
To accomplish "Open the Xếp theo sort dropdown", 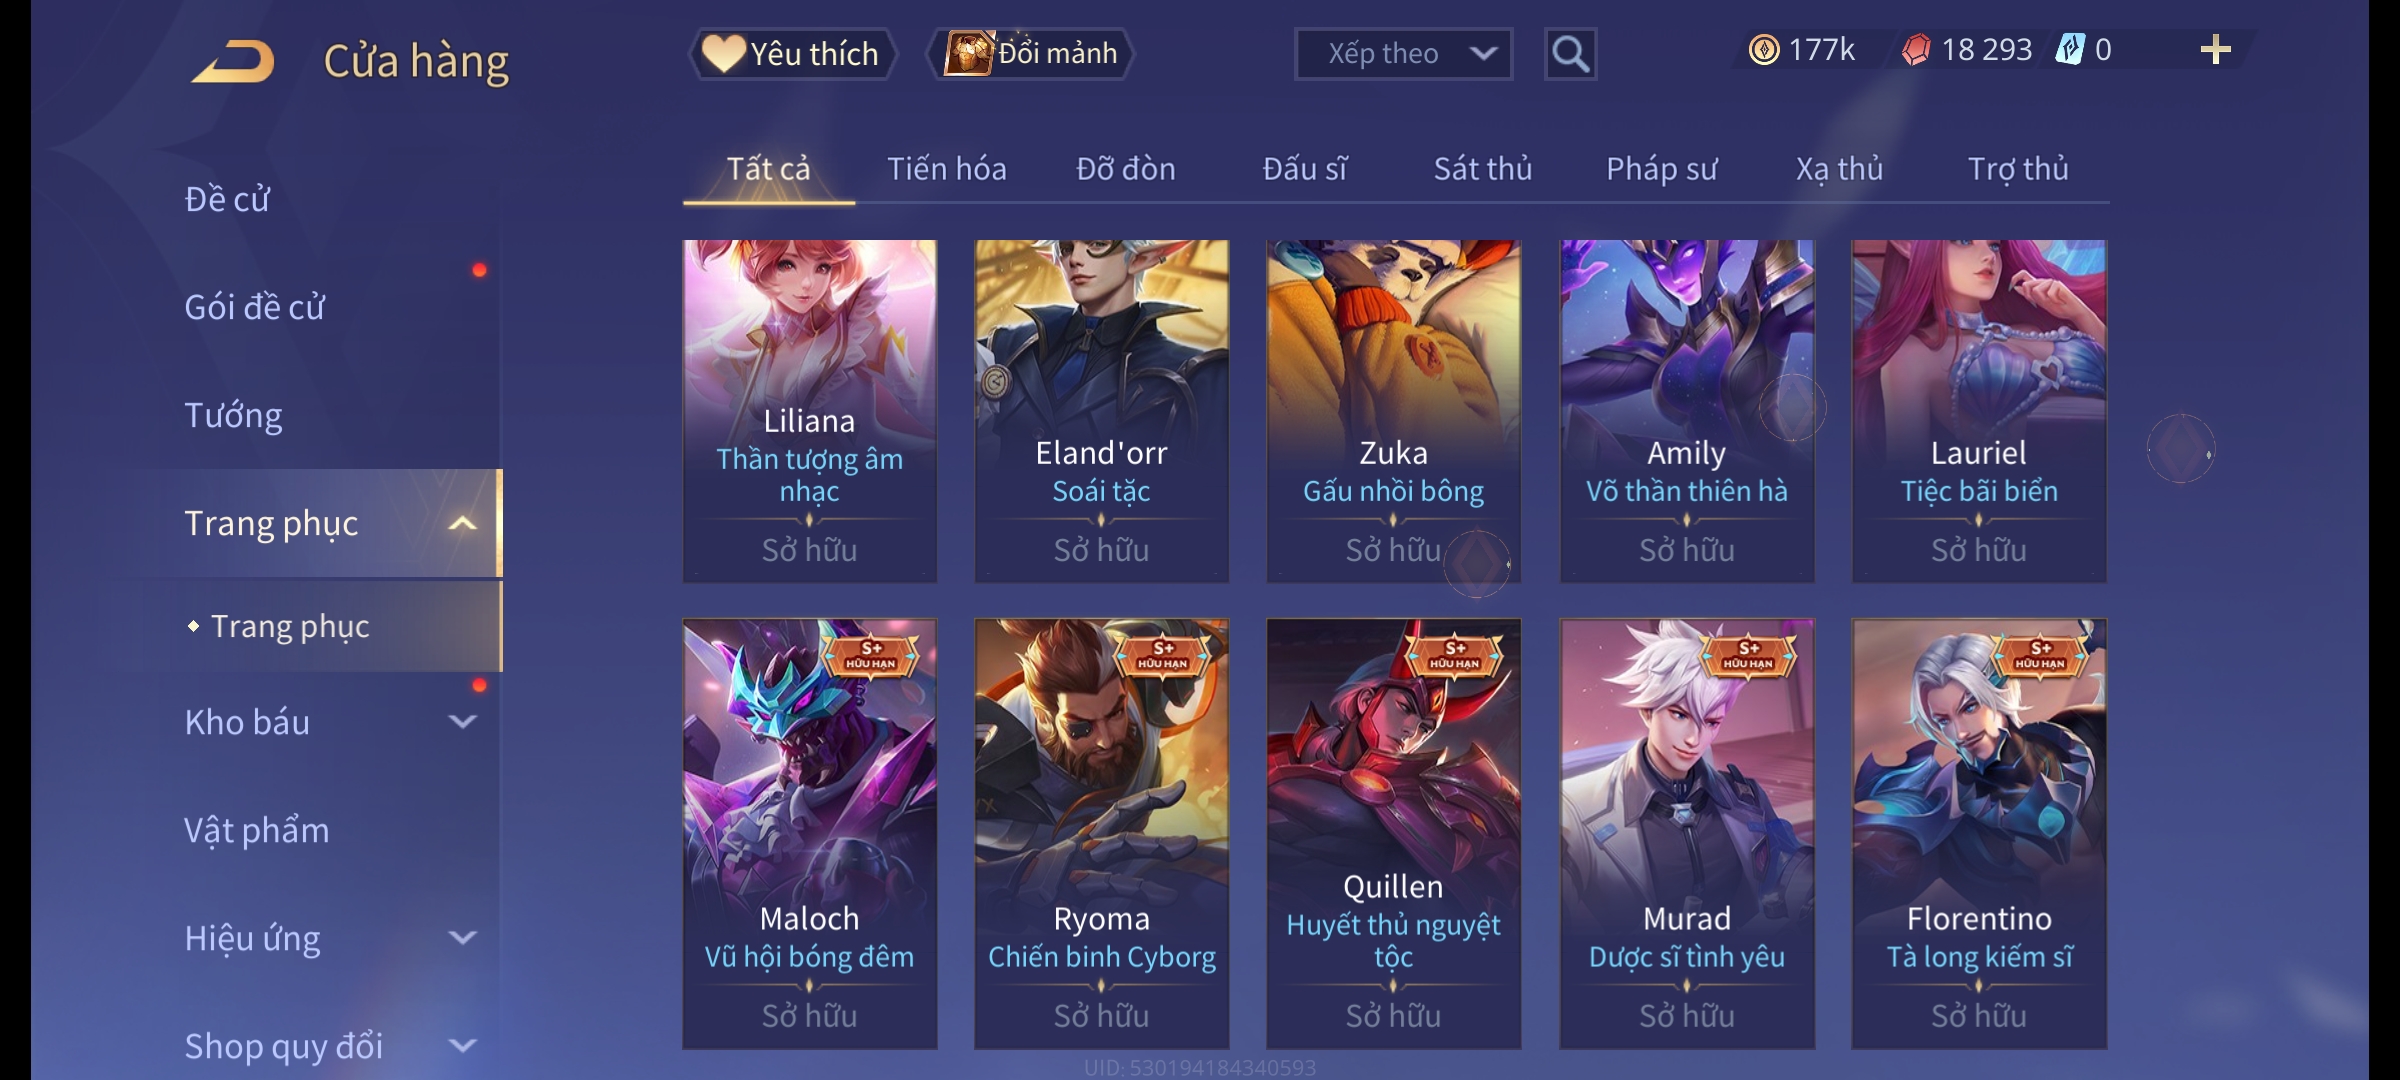I will 1403,54.
